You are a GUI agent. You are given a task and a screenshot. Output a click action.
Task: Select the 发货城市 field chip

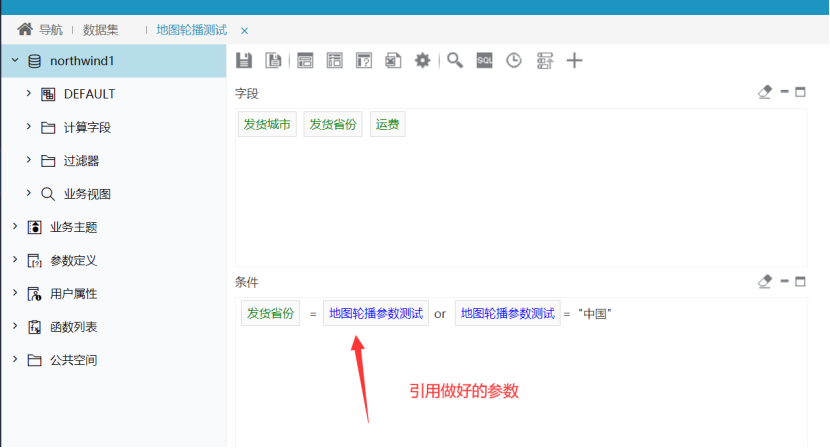point(267,124)
